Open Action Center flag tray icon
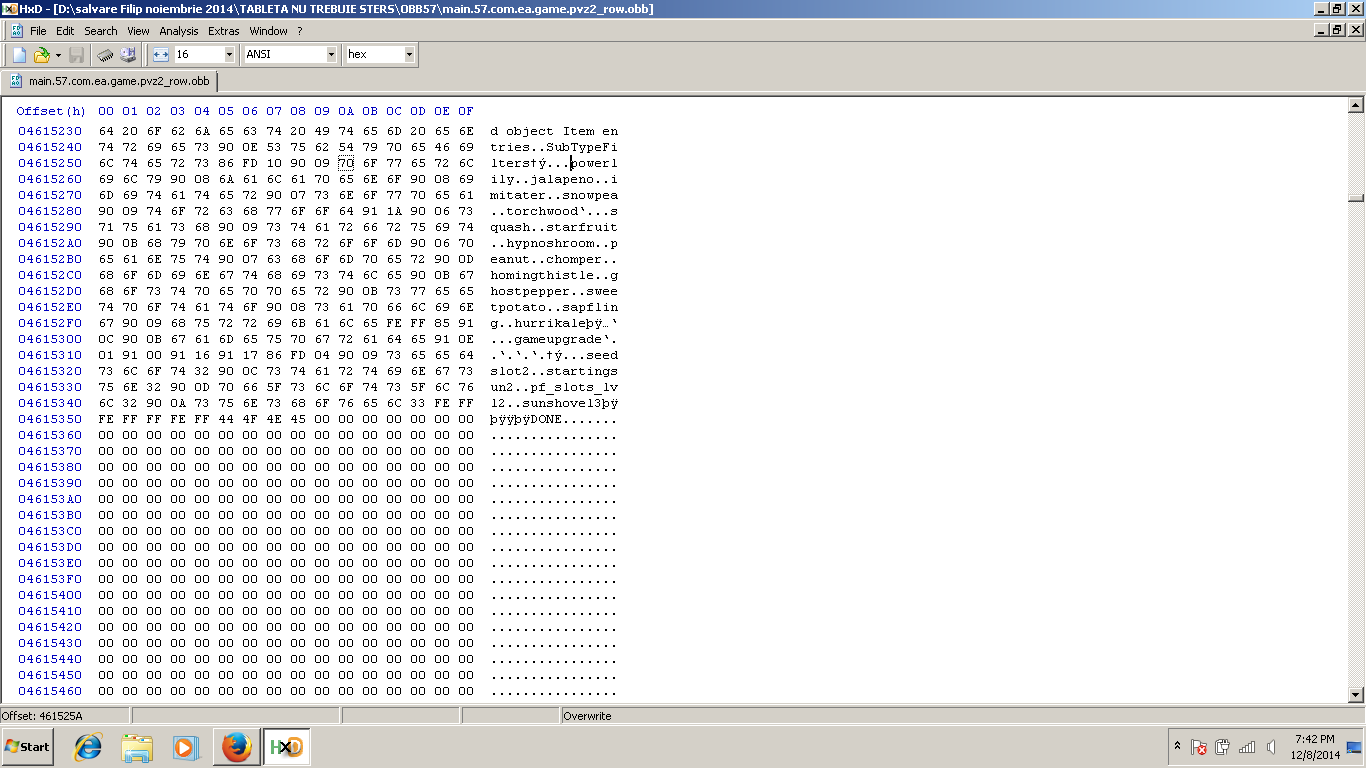The width and height of the screenshot is (1366, 768). (1199, 747)
